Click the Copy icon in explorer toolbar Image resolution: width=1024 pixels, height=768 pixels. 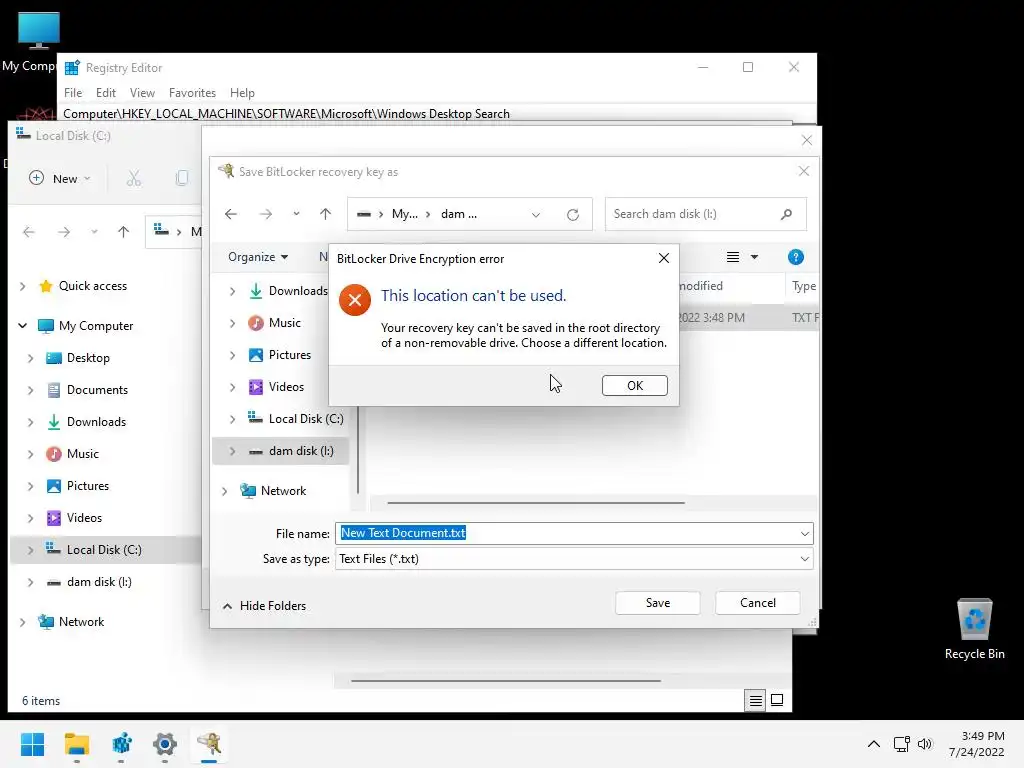pyautogui.click(x=182, y=178)
